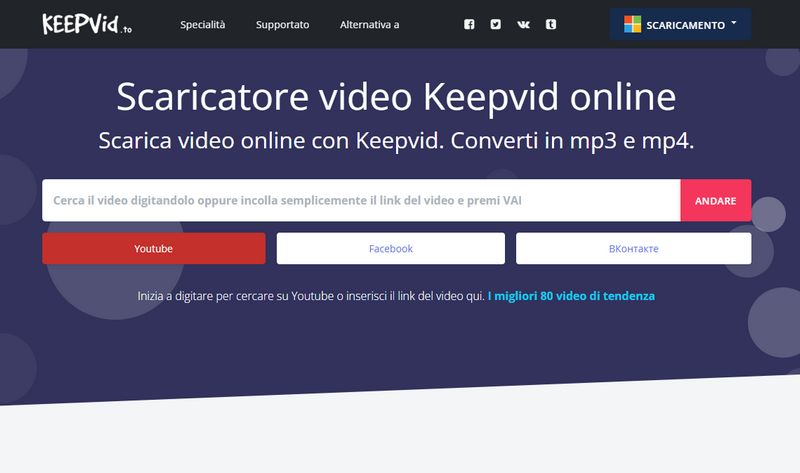Click the Scarica video online con Keepvid subtitle
This screenshot has height=473, width=800.
[x=396, y=140]
